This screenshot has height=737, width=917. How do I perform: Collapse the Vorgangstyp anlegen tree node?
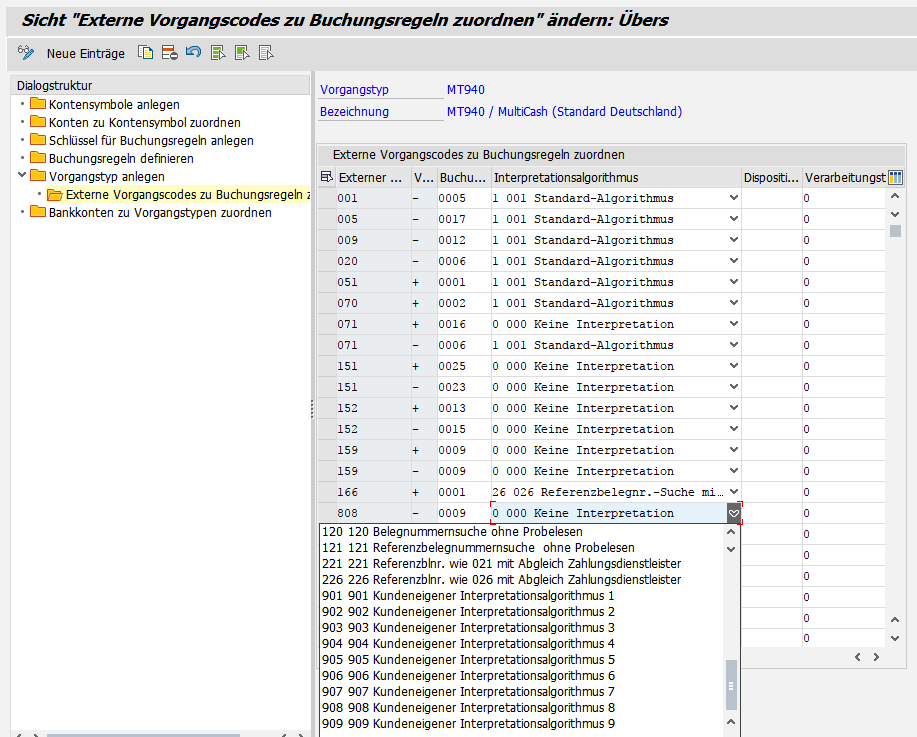22,177
